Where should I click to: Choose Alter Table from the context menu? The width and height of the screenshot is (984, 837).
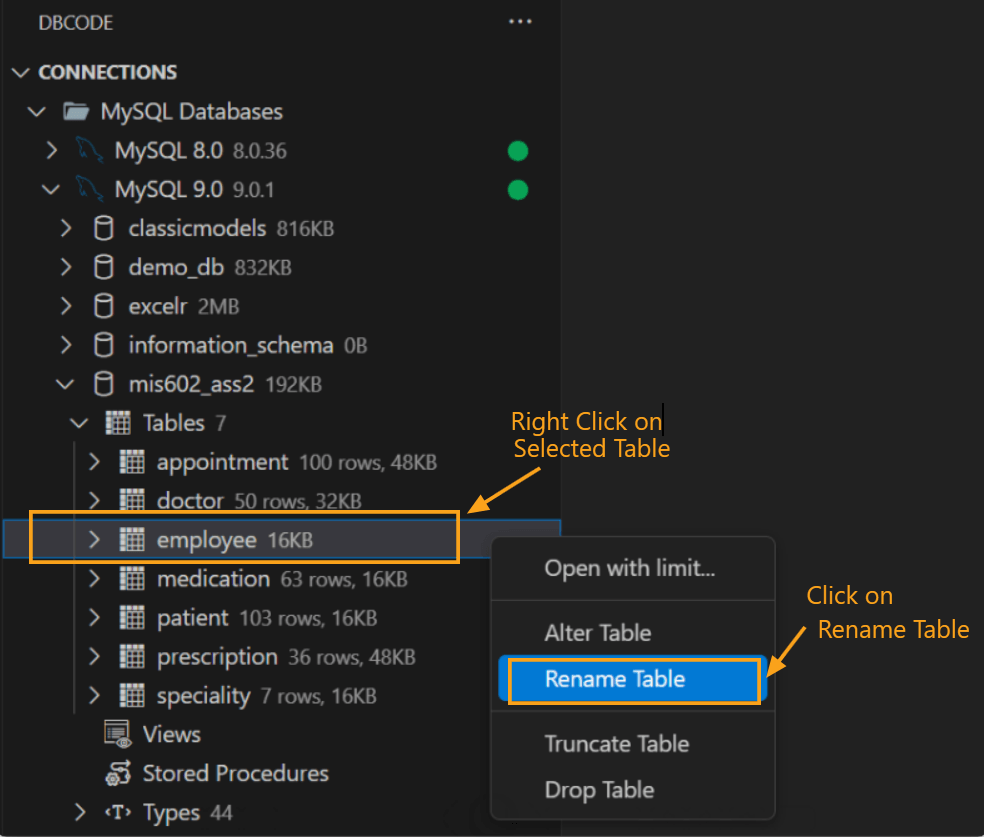pyautogui.click(x=598, y=632)
